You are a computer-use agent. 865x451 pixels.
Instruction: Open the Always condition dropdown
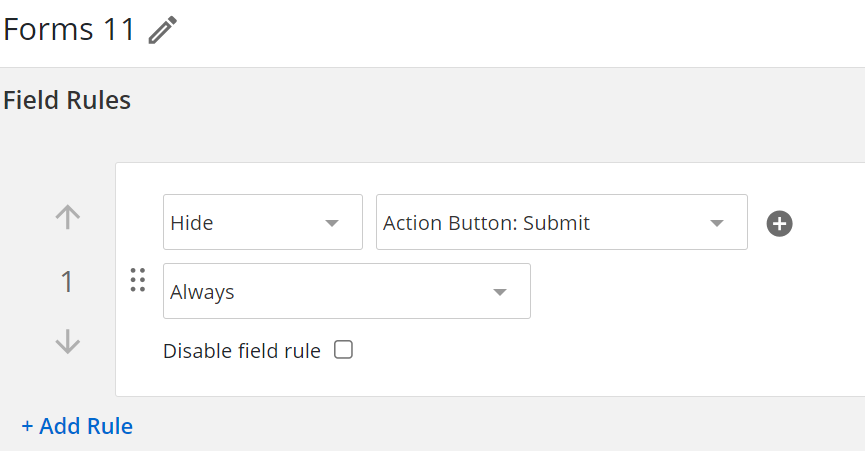[x=347, y=291]
